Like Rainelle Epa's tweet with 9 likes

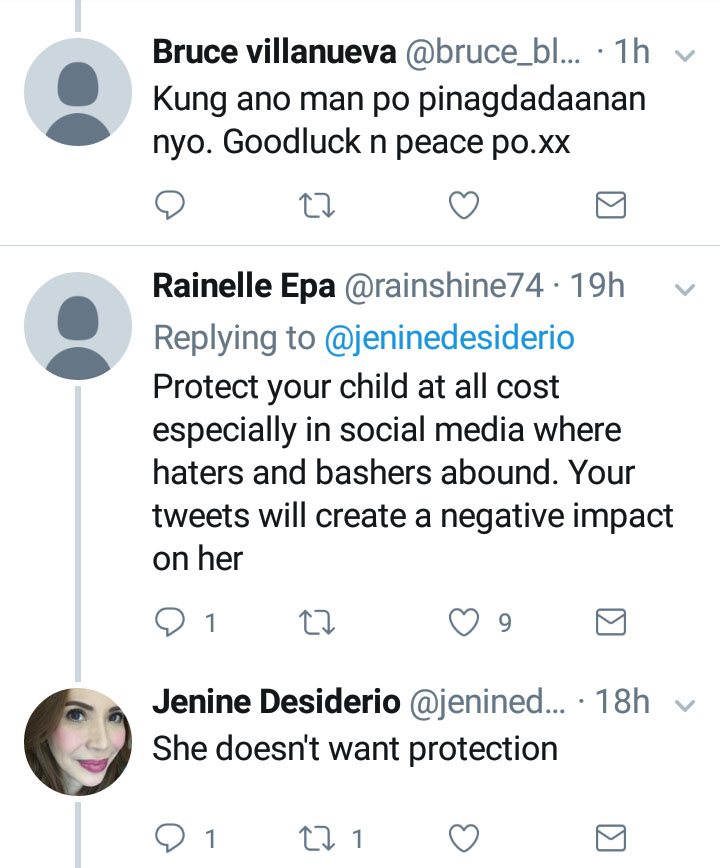[464, 623]
